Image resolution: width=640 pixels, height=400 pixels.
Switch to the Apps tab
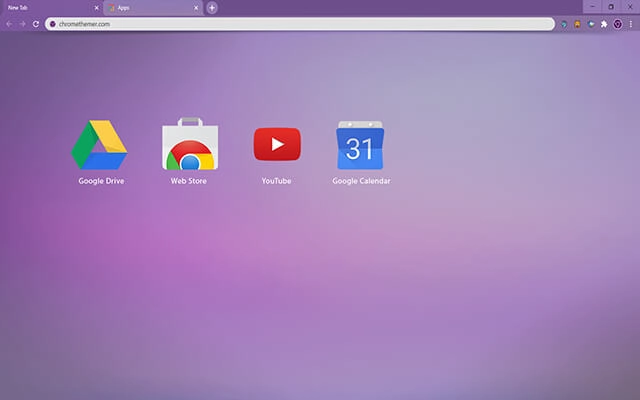tap(153, 8)
